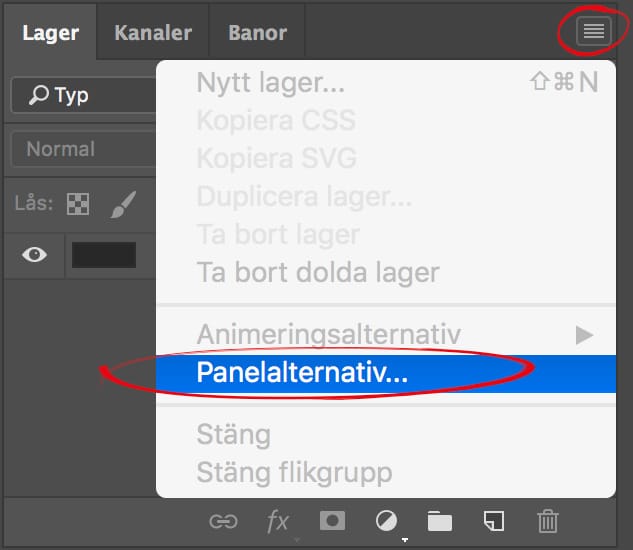The image size is (633, 550).
Task: Choose Kopiera SVG menu item
Action: (x=386, y=158)
